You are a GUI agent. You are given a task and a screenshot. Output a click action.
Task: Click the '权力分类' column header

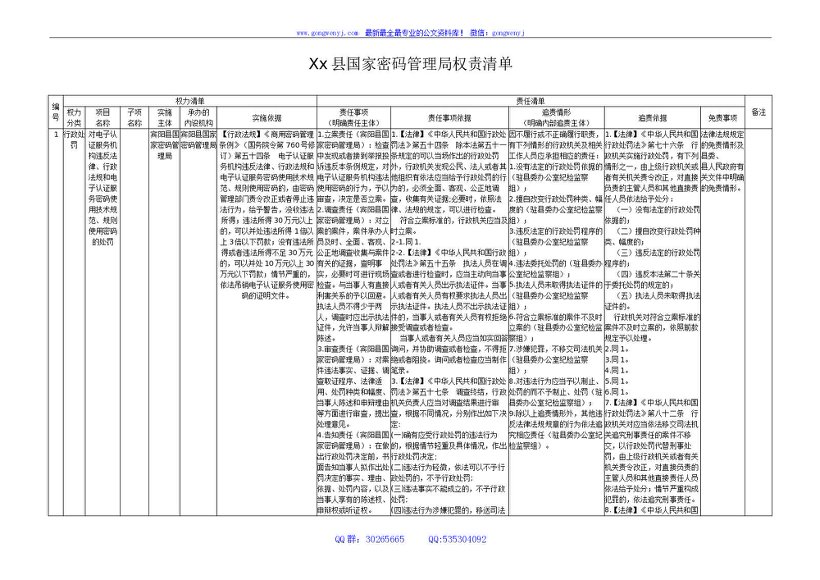click(74, 118)
